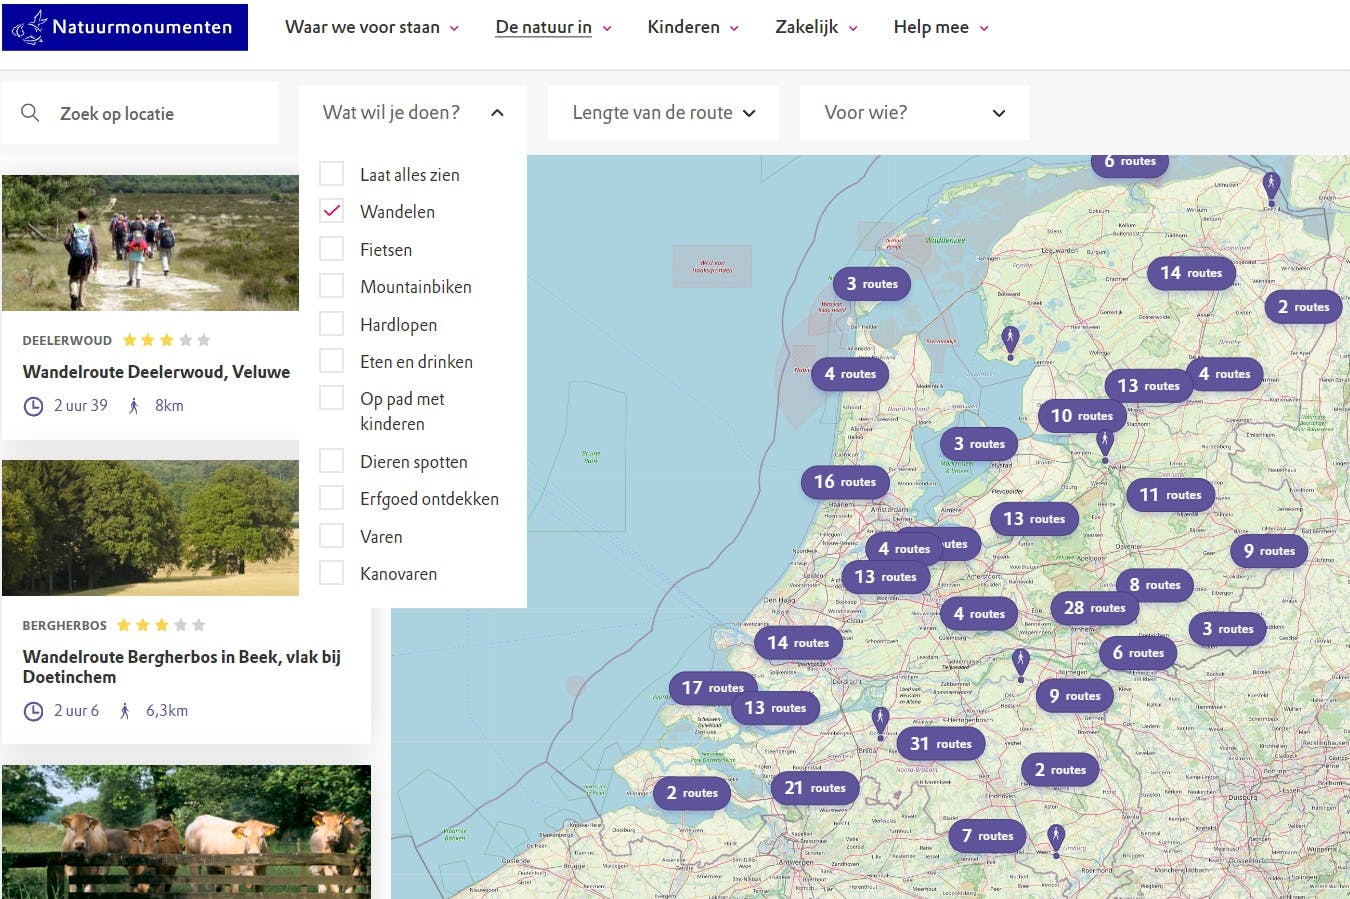The height and width of the screenshot is (899, 1350).
Task: Open the Help mee menu
Action: point(932,27)
